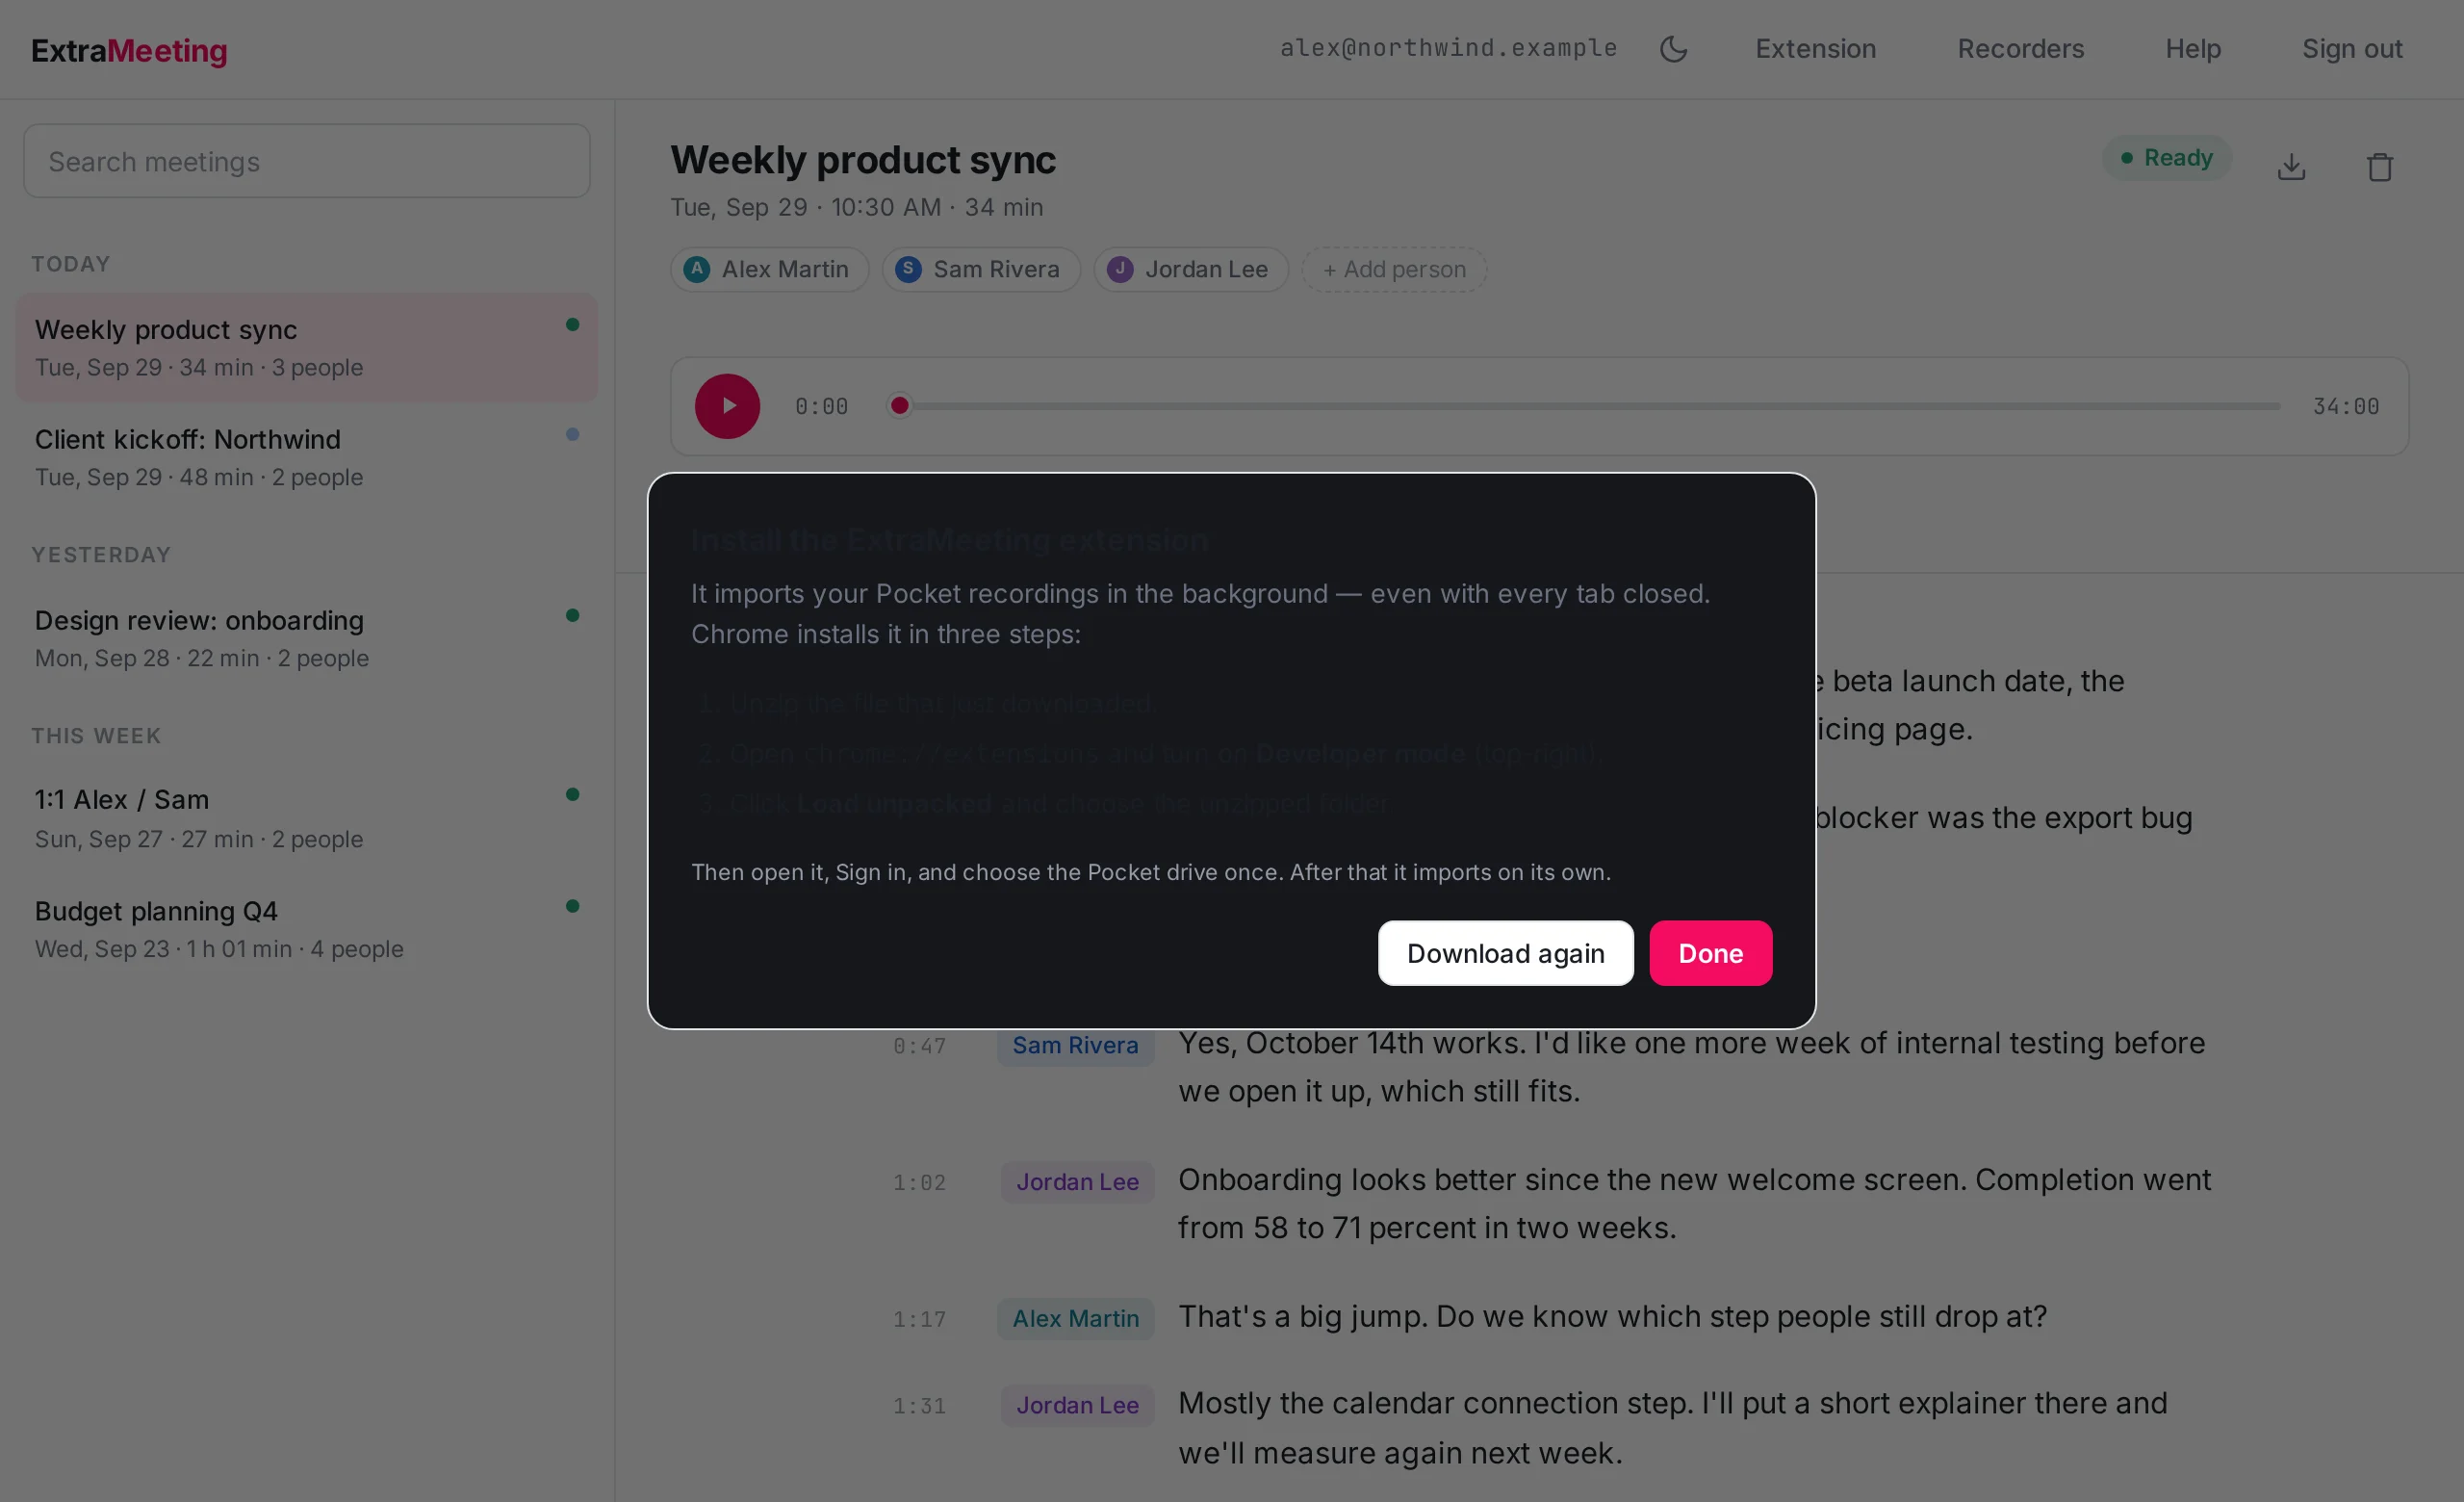2464x1502 pixels.
Task: Click Download again in the install dialog
Action: [x=1505, y=953]
